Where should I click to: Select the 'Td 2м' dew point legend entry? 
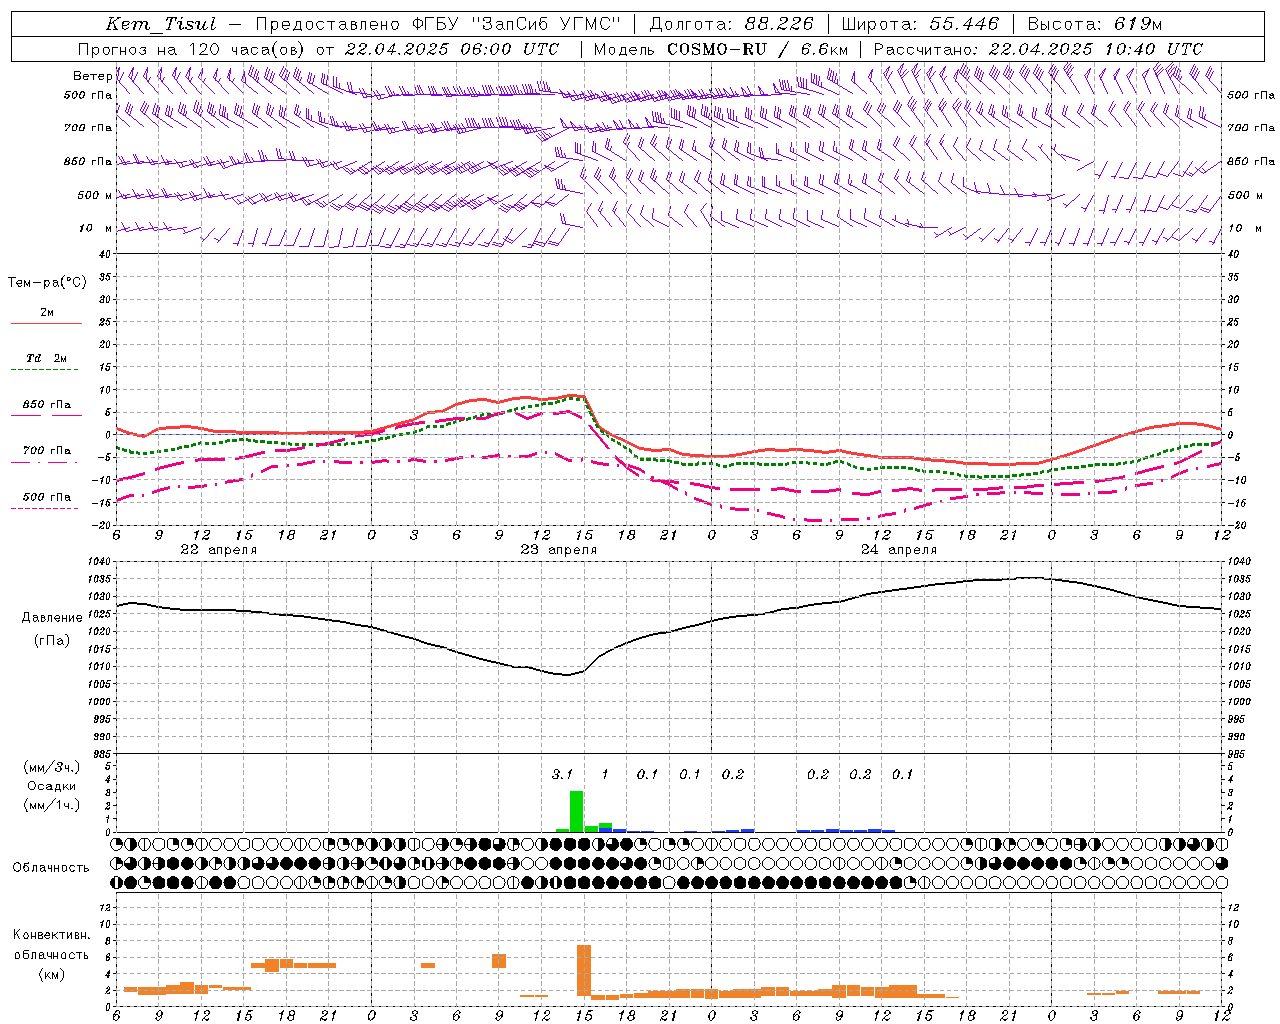pyautogui.click(x=46, y=358)
